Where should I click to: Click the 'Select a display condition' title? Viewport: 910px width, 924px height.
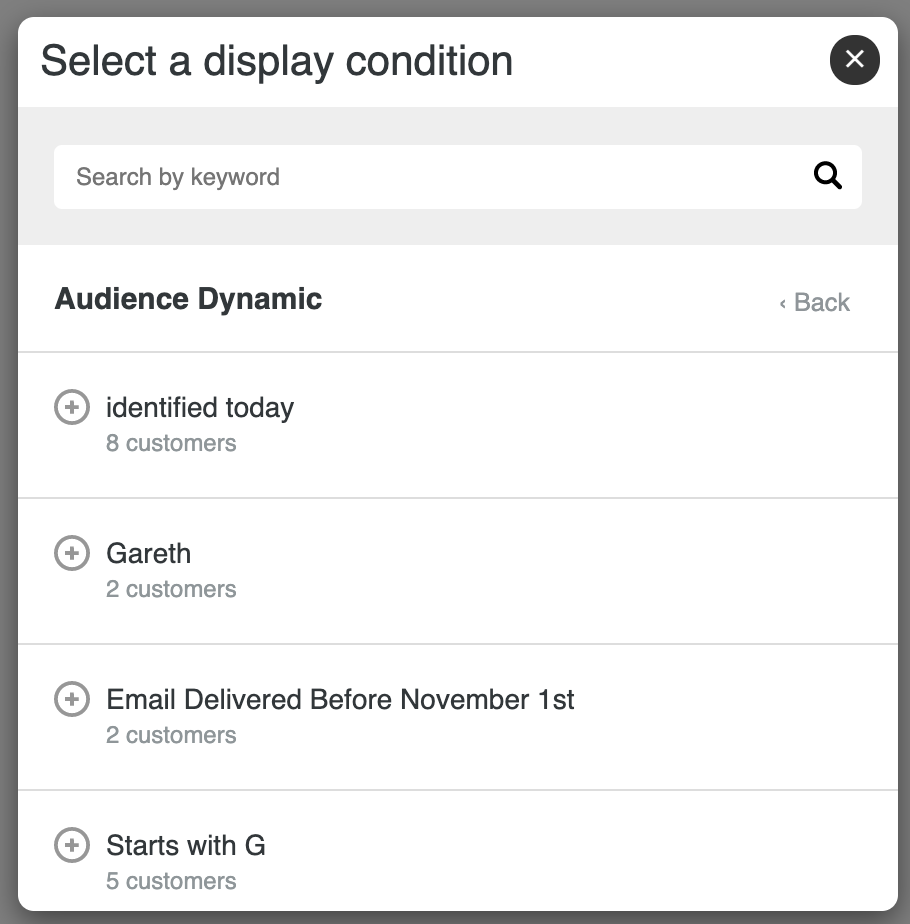click(276, 61)
